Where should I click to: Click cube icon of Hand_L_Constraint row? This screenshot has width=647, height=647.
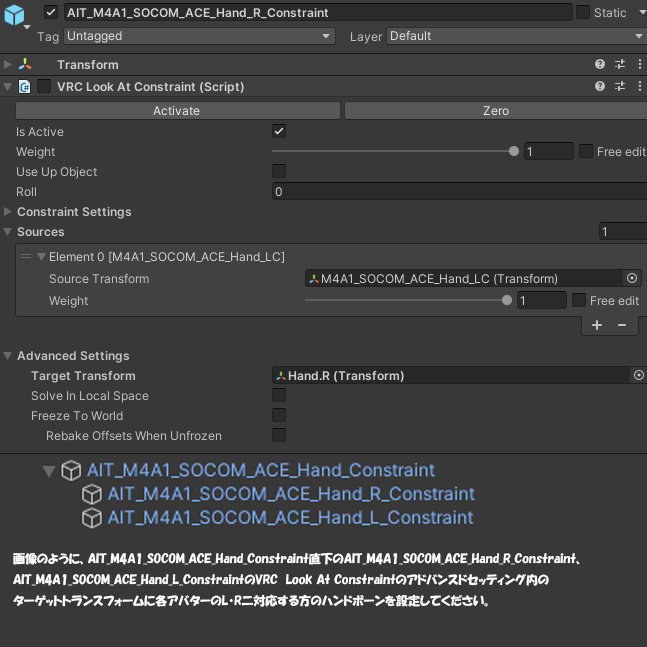tap(92, 517)
